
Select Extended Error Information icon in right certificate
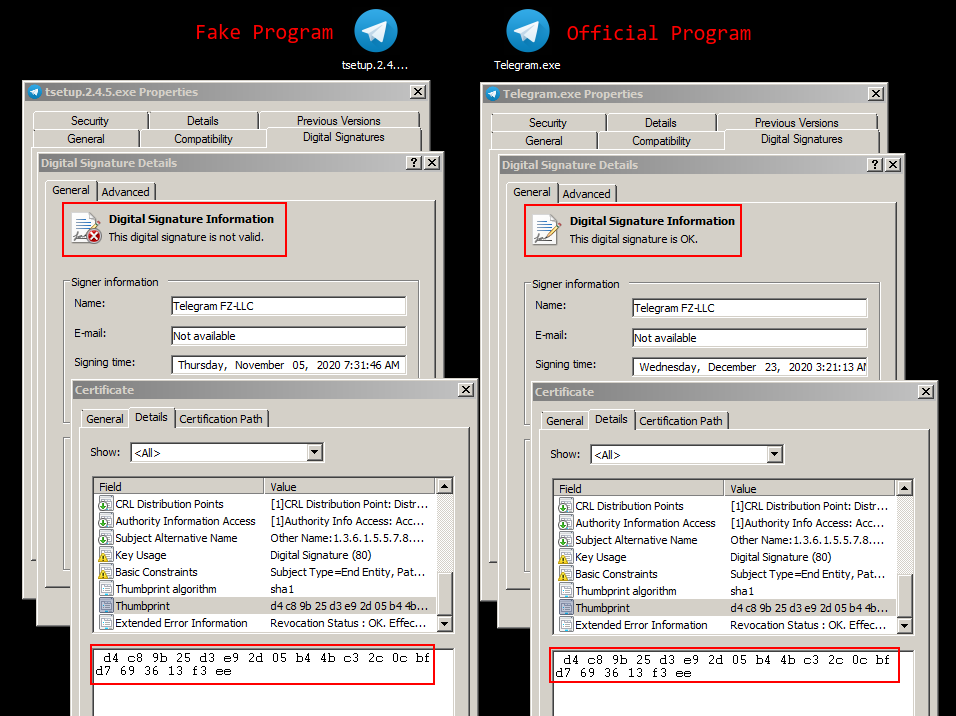pos(566,625)
